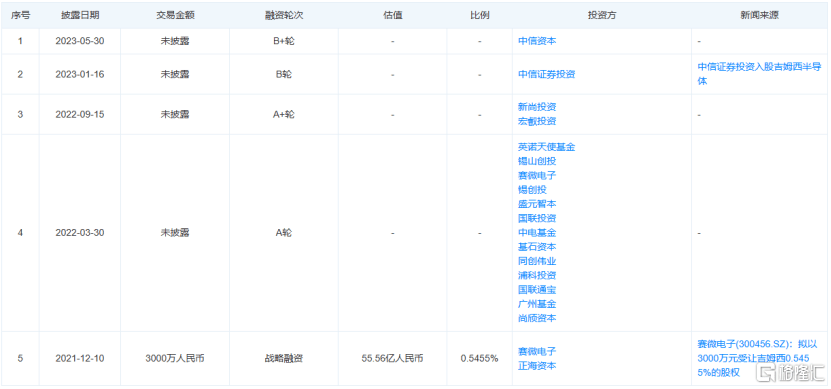The width and height of the screenshot is (831, 389).
Task: Open the 中信资本 investor link
Action: (537, 41)
